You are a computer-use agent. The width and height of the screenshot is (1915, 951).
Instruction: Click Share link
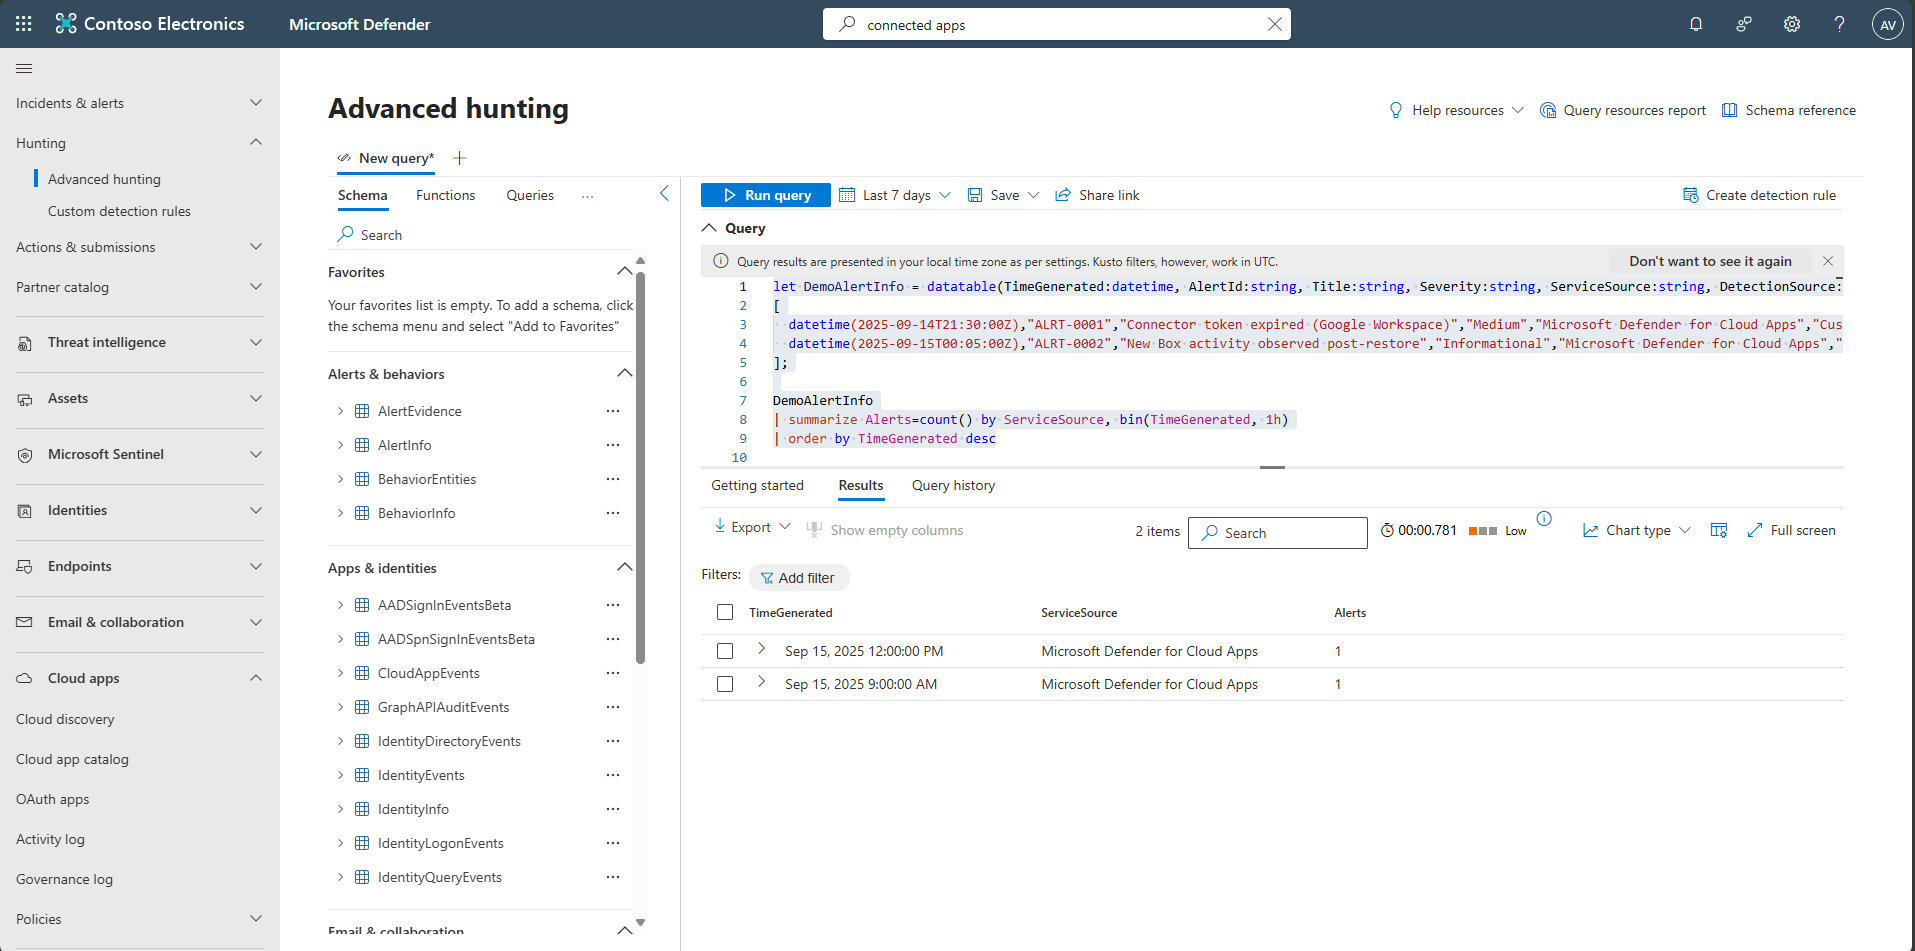tap(1098, 195)
